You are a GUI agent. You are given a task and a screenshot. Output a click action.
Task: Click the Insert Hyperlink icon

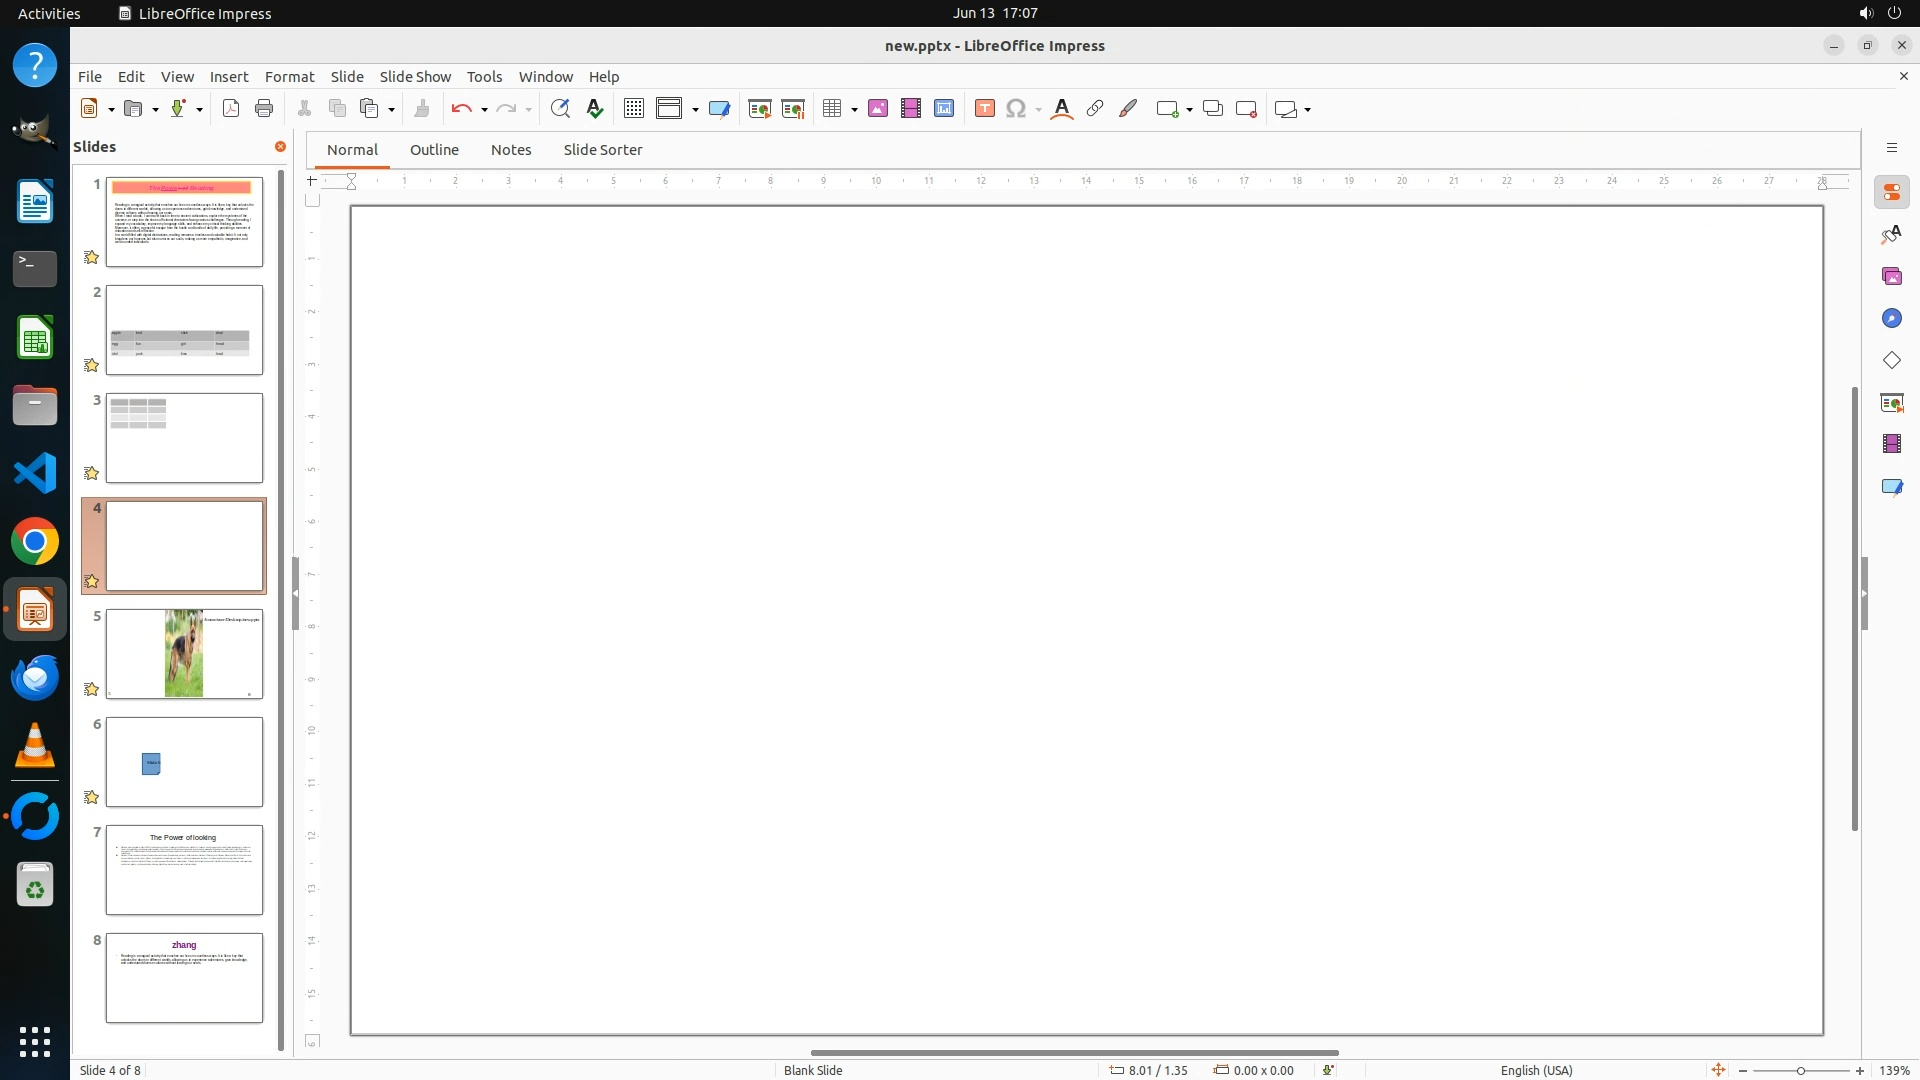click(1095, 109)
